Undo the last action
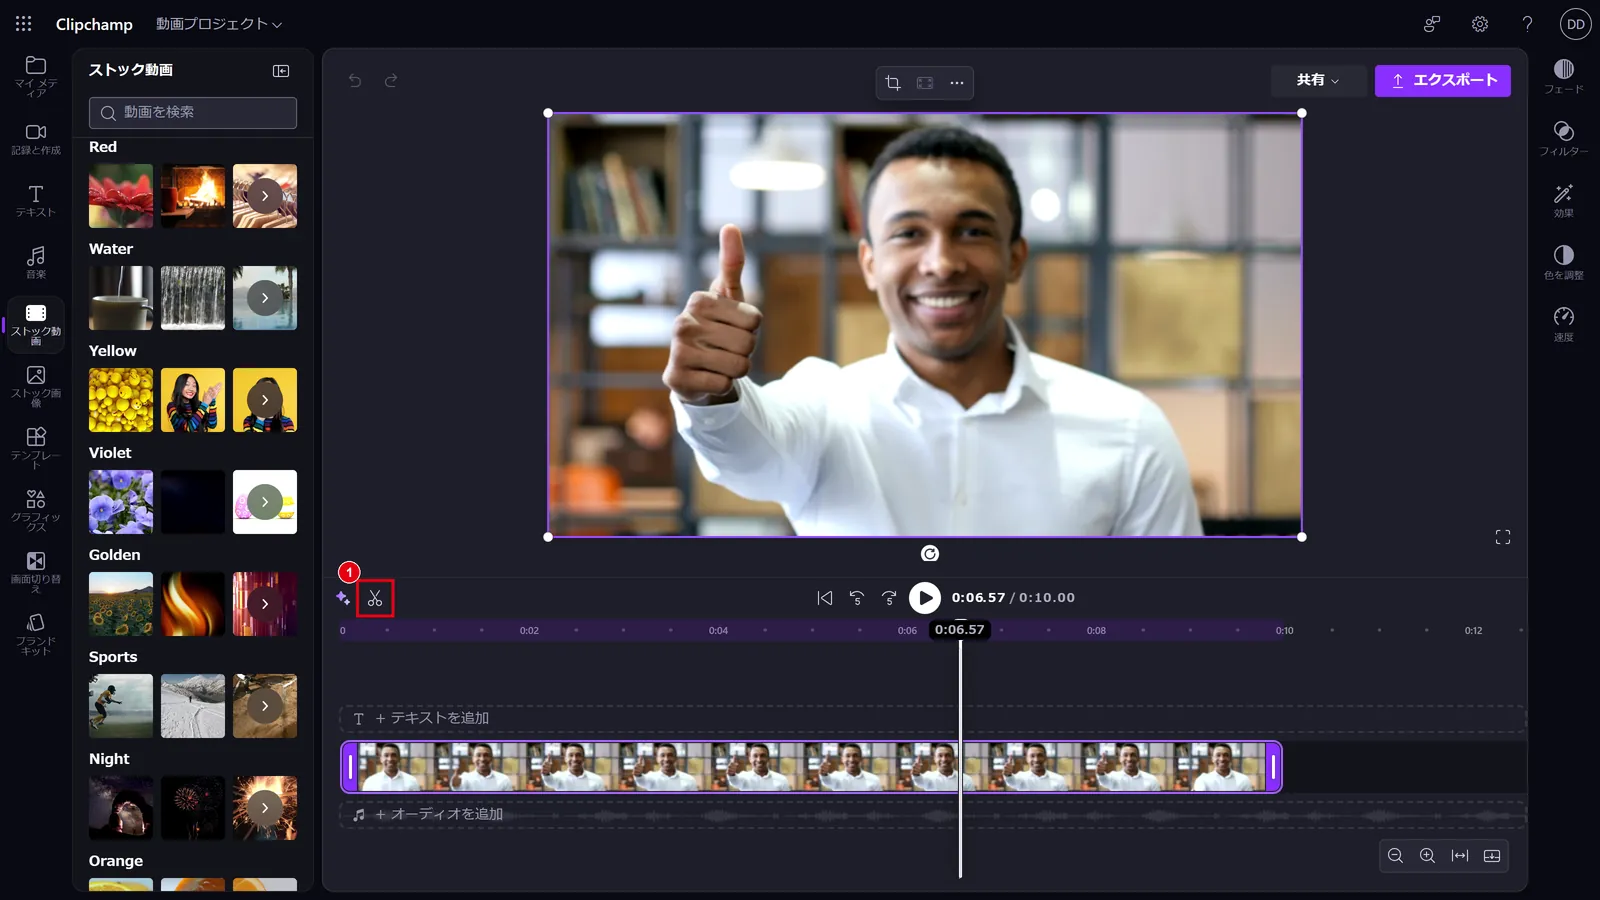The image size is (1600, 900). pyautogui.click(x=355, y=81)
